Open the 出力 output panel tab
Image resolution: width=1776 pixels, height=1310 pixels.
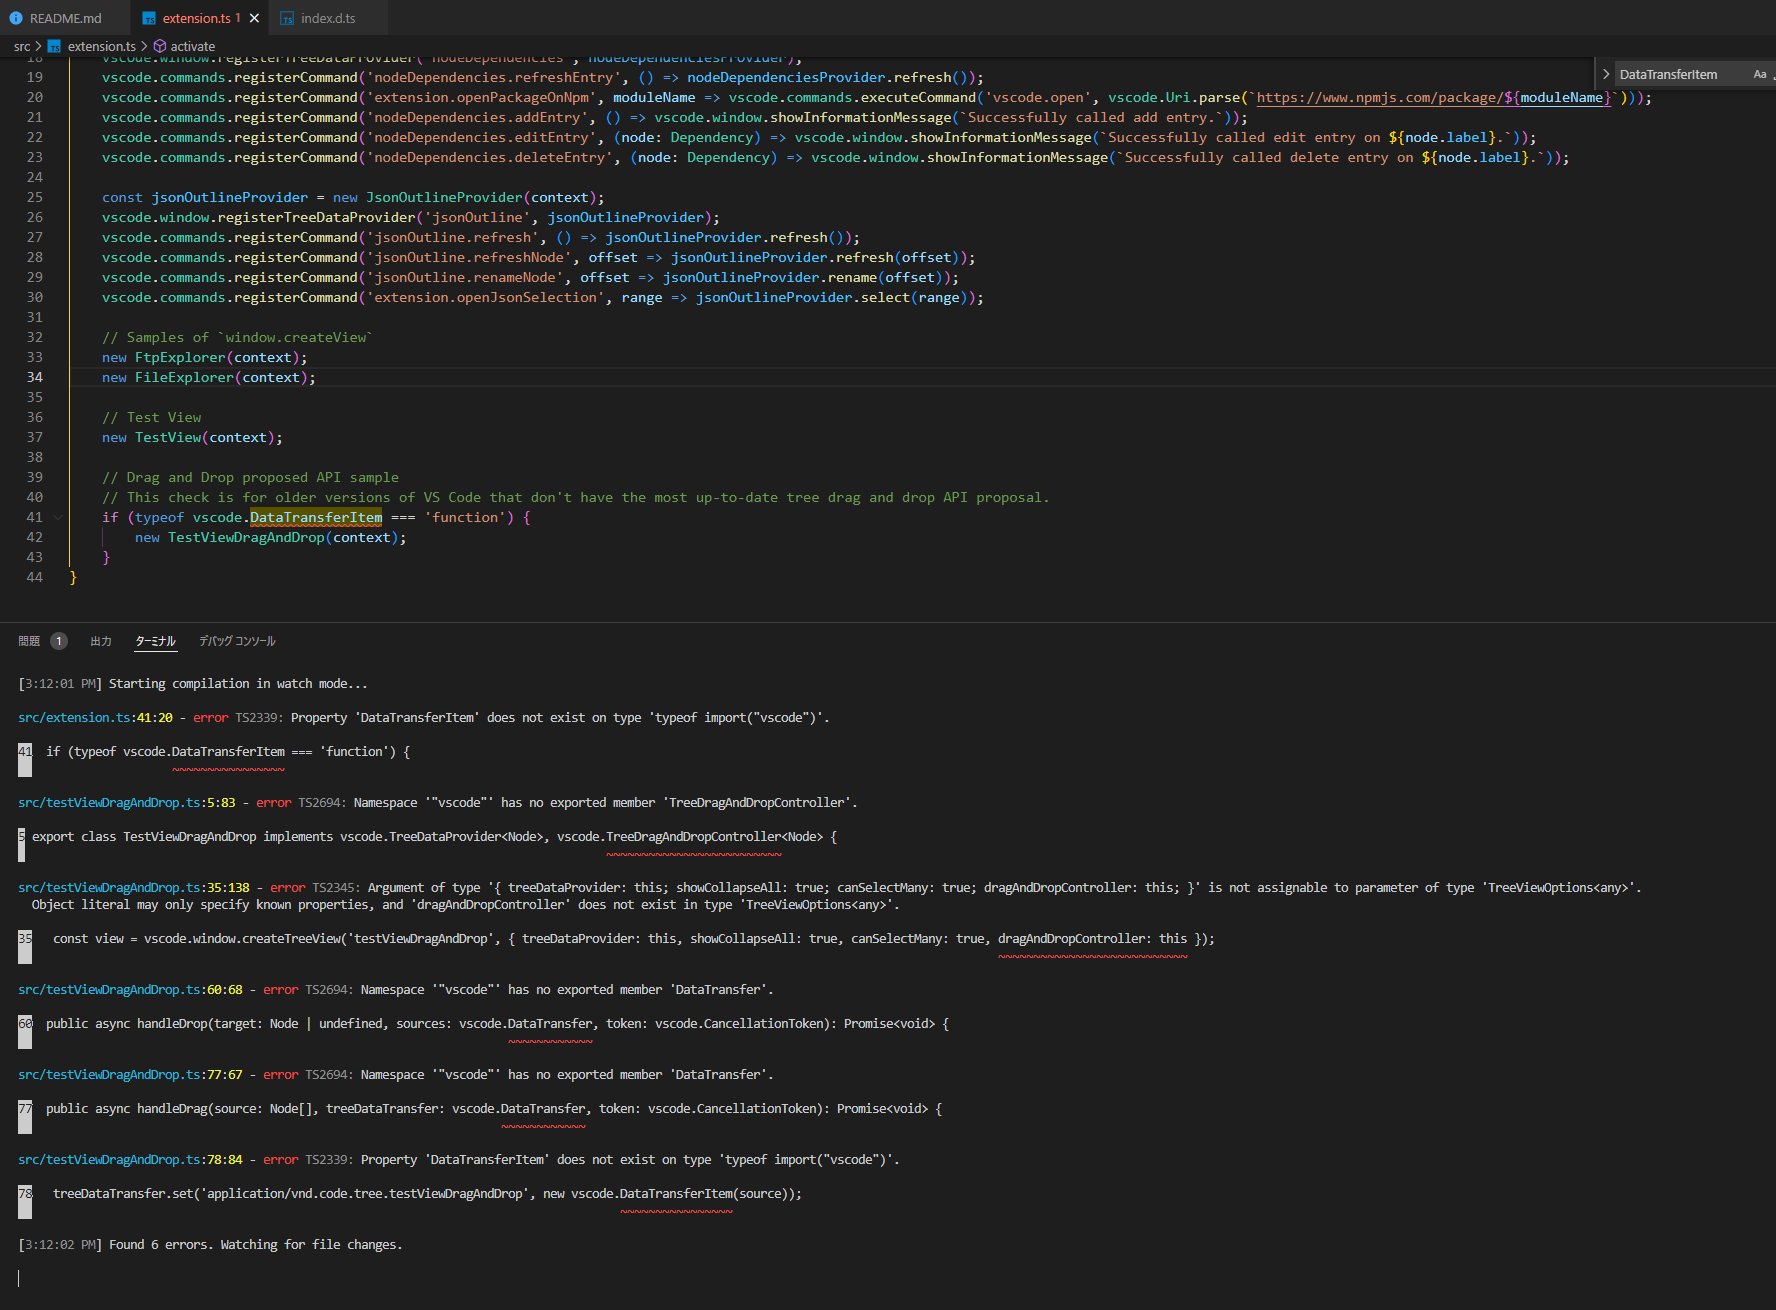pos(101,641)
